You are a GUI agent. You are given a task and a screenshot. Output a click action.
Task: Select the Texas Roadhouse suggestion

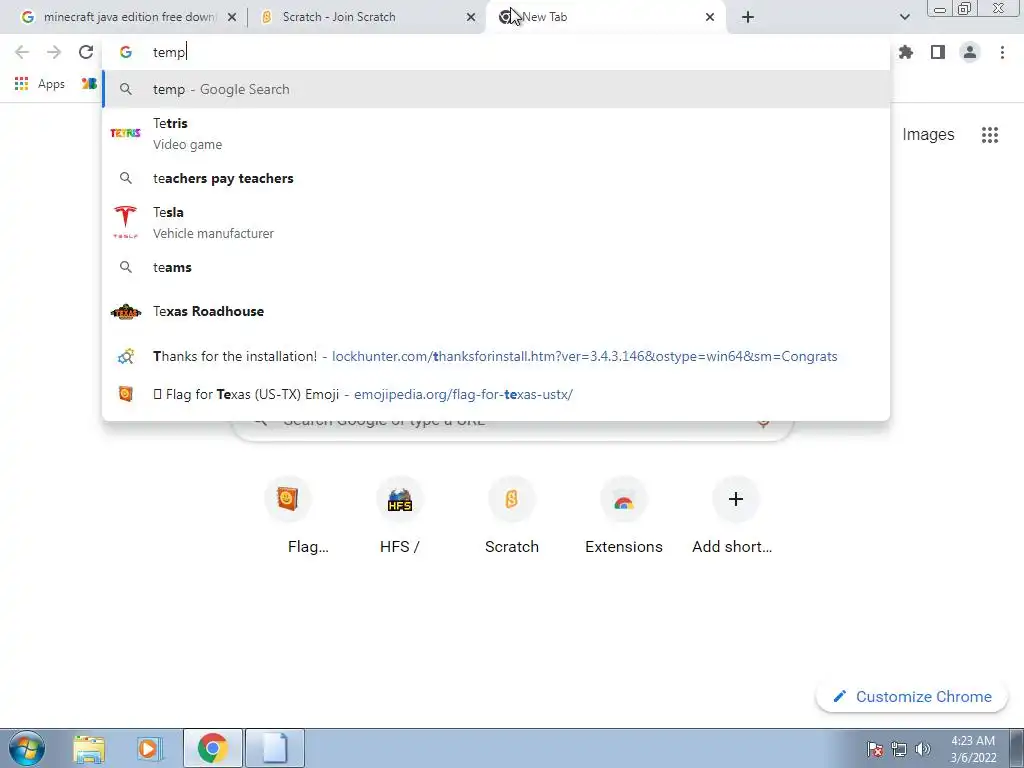coord(496,312)
